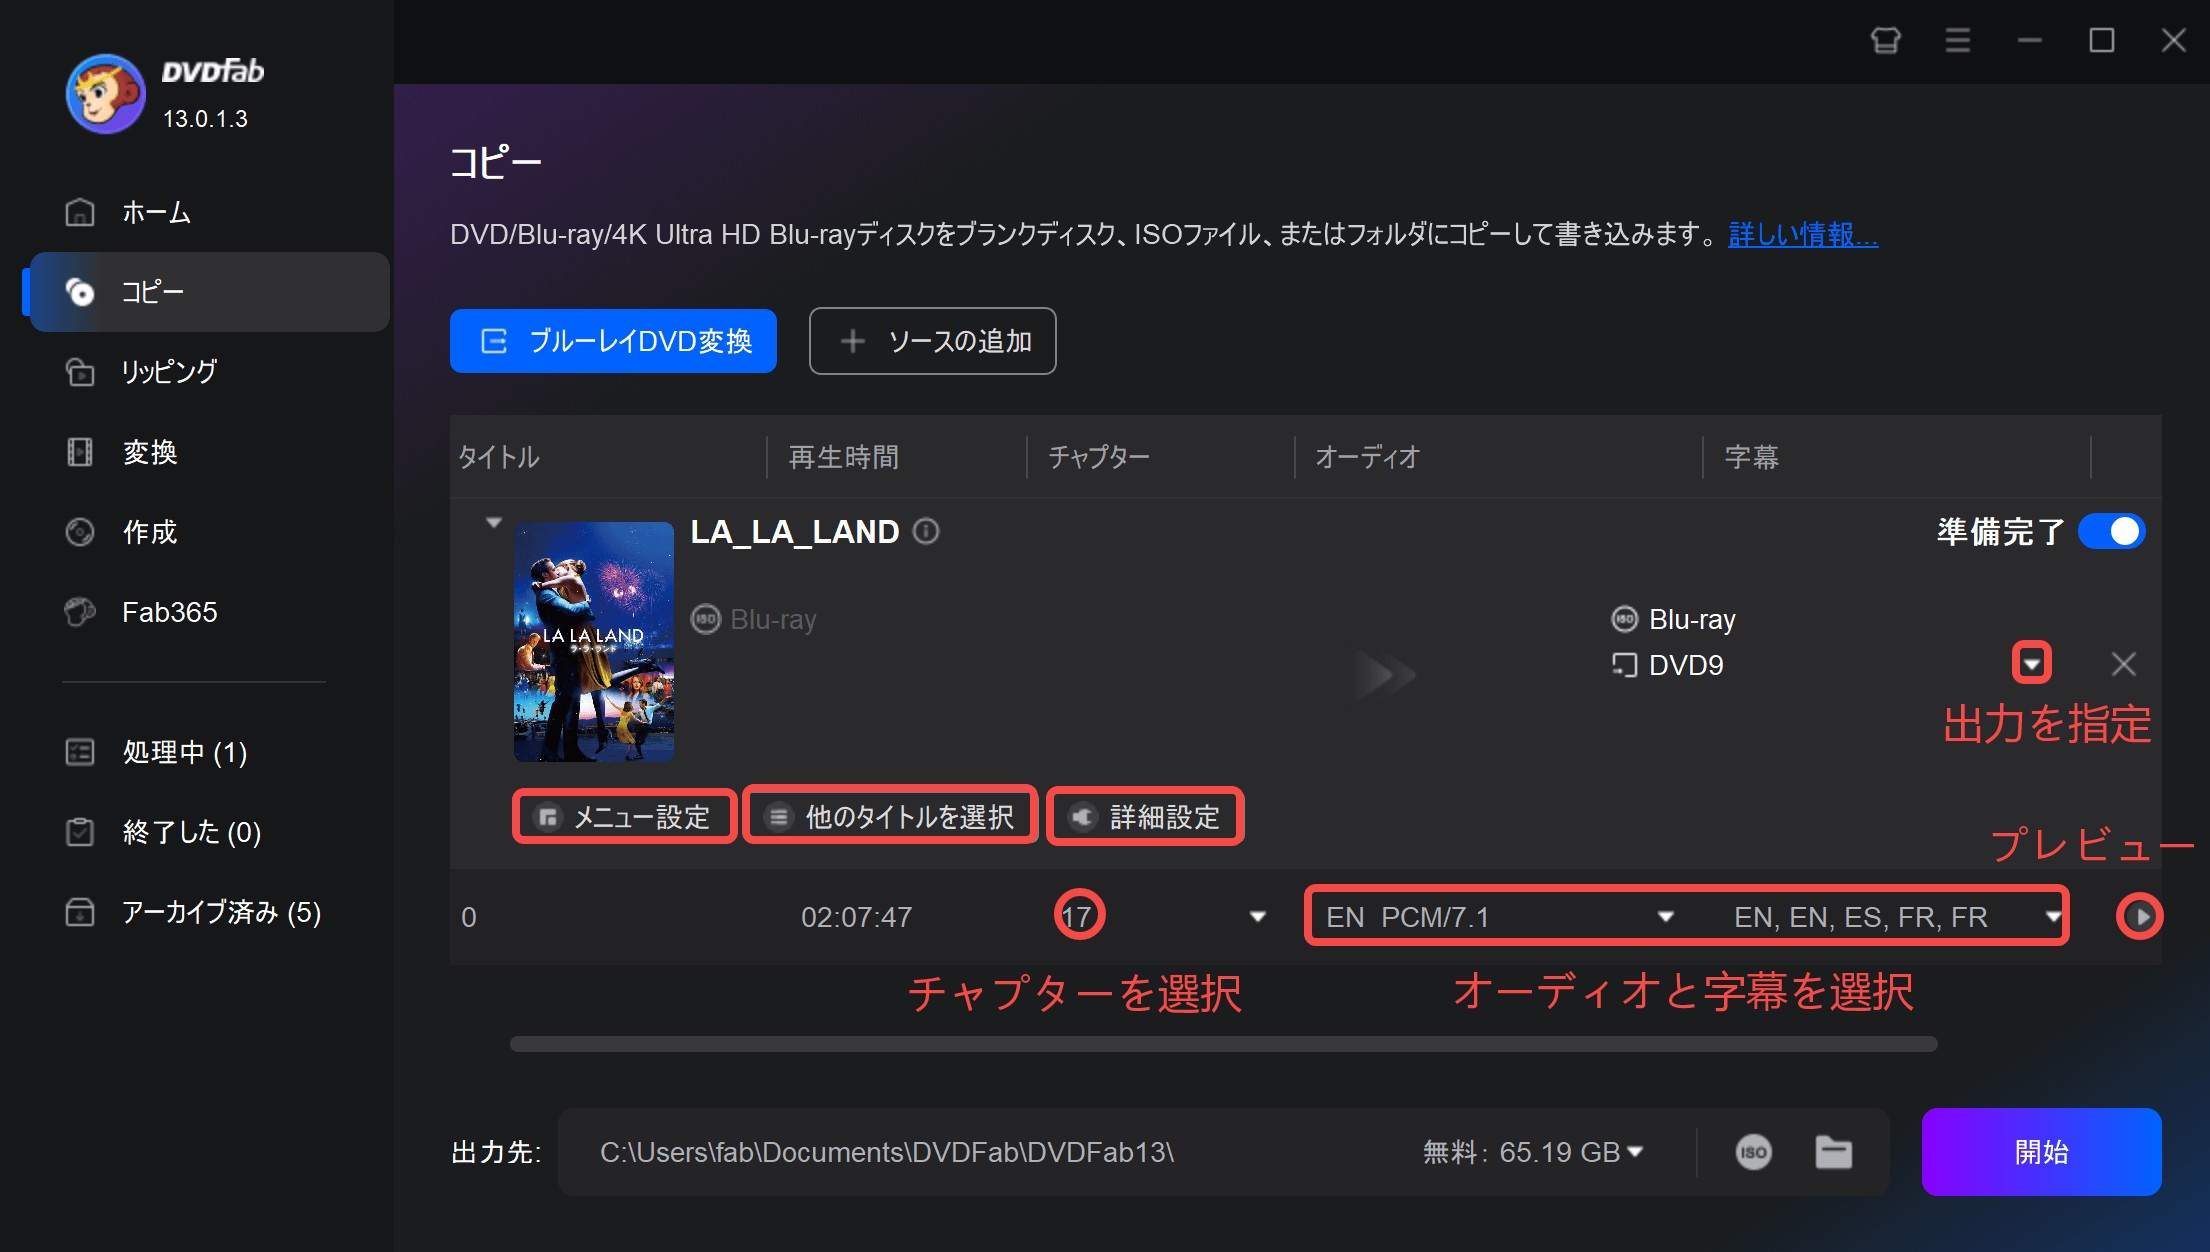The height and width of the screenshot is (1252, 2210).
Task: Click 他のタイトルを選択
Action: click(891, 816)
